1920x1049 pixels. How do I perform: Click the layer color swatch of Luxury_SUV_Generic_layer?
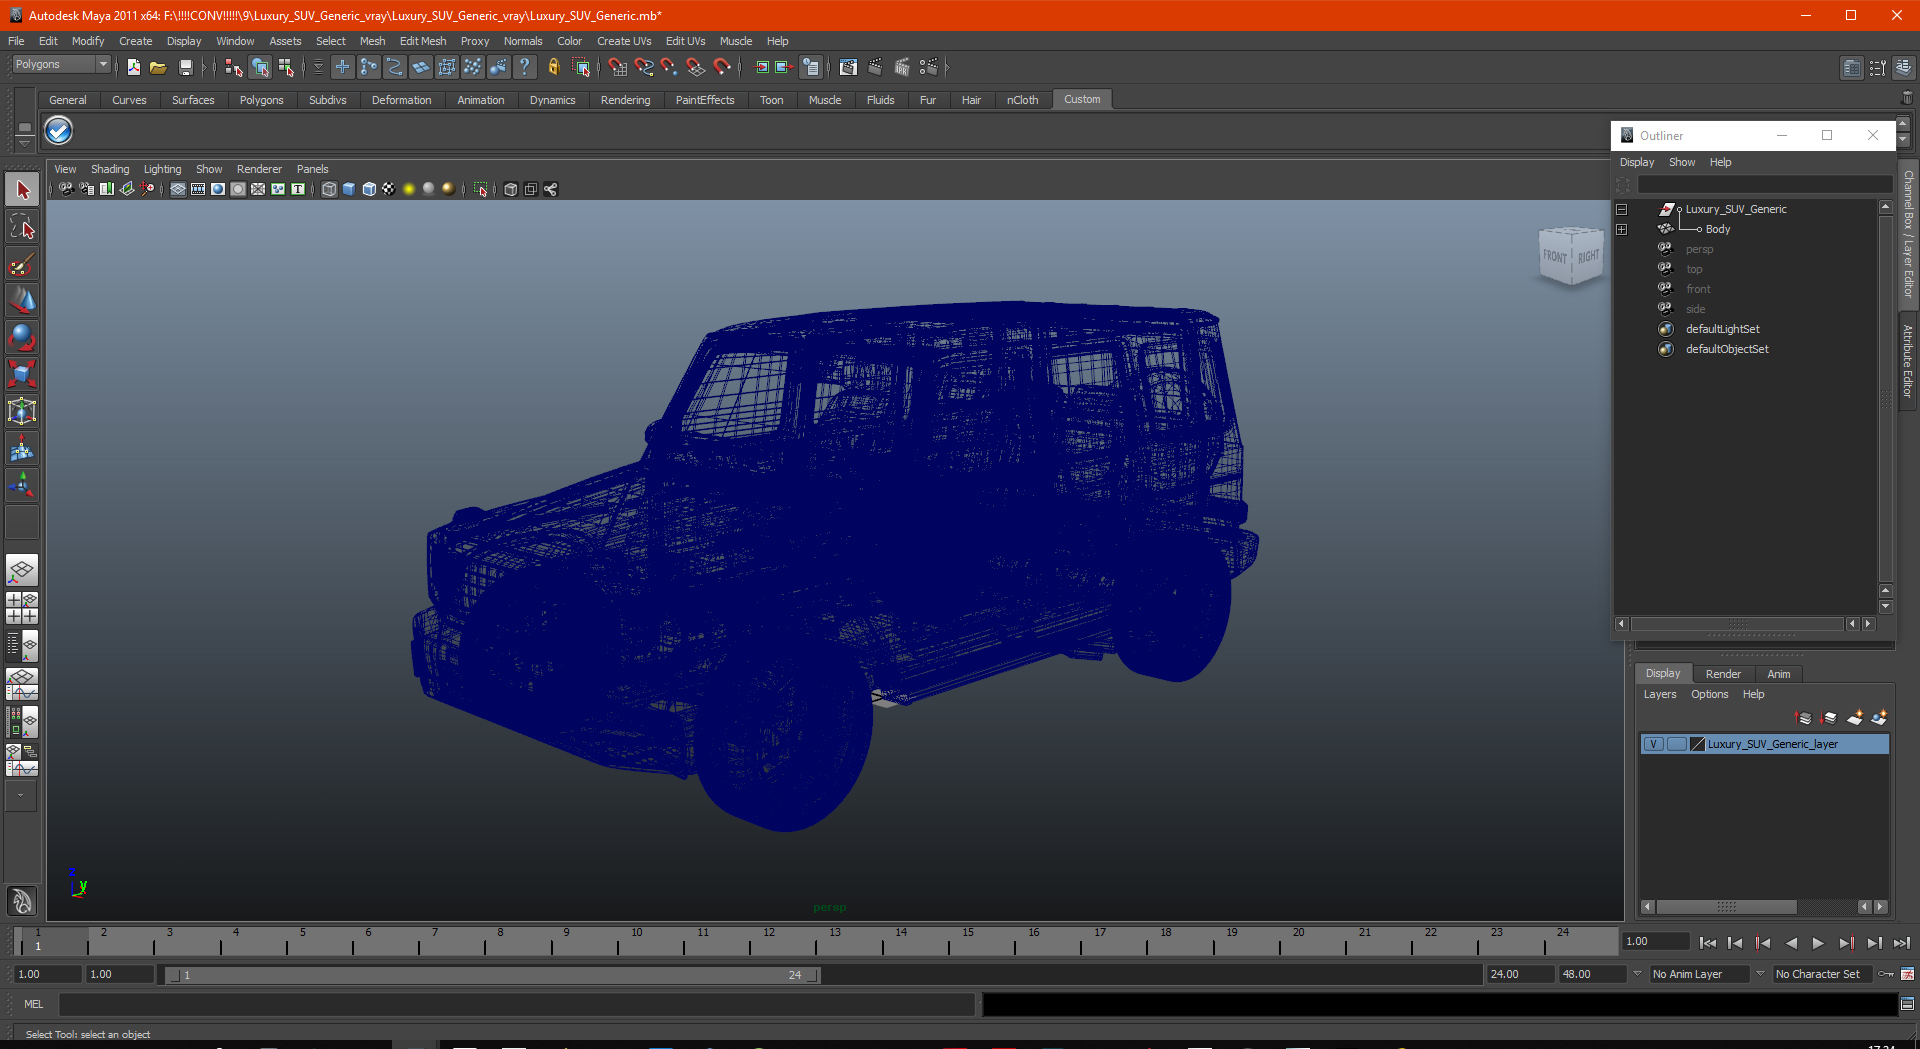click(1697, 744)
